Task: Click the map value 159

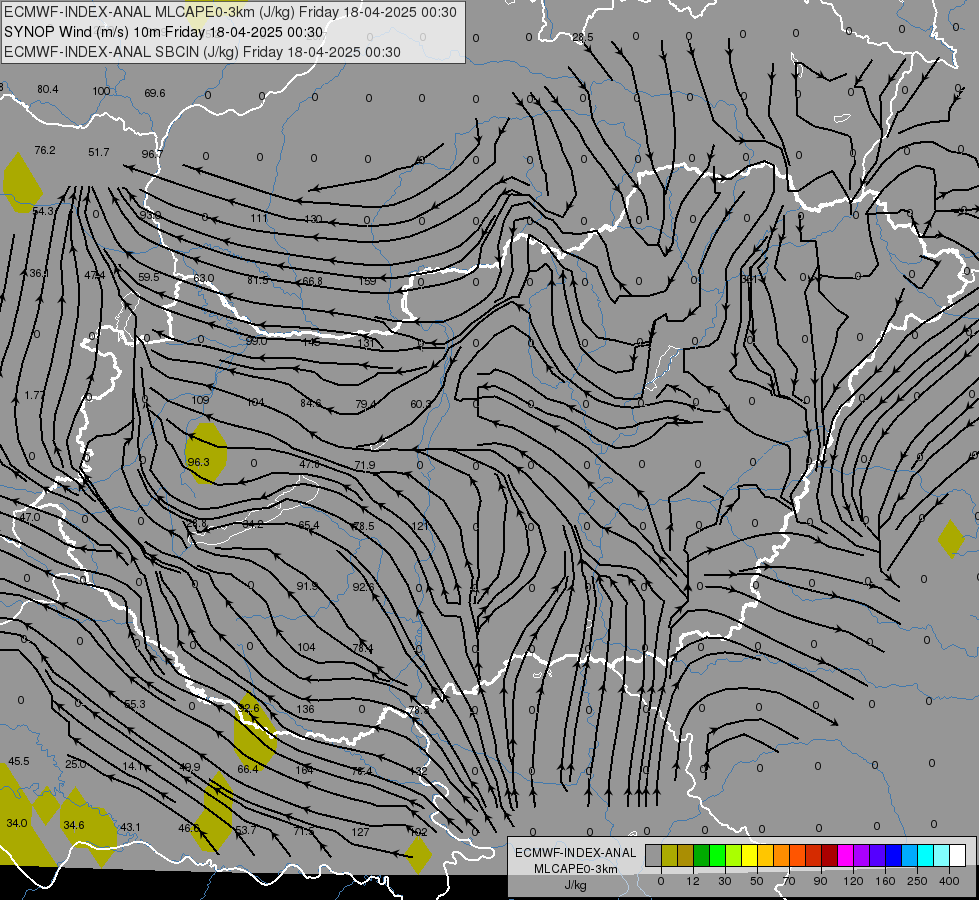Action: [367, 281]
